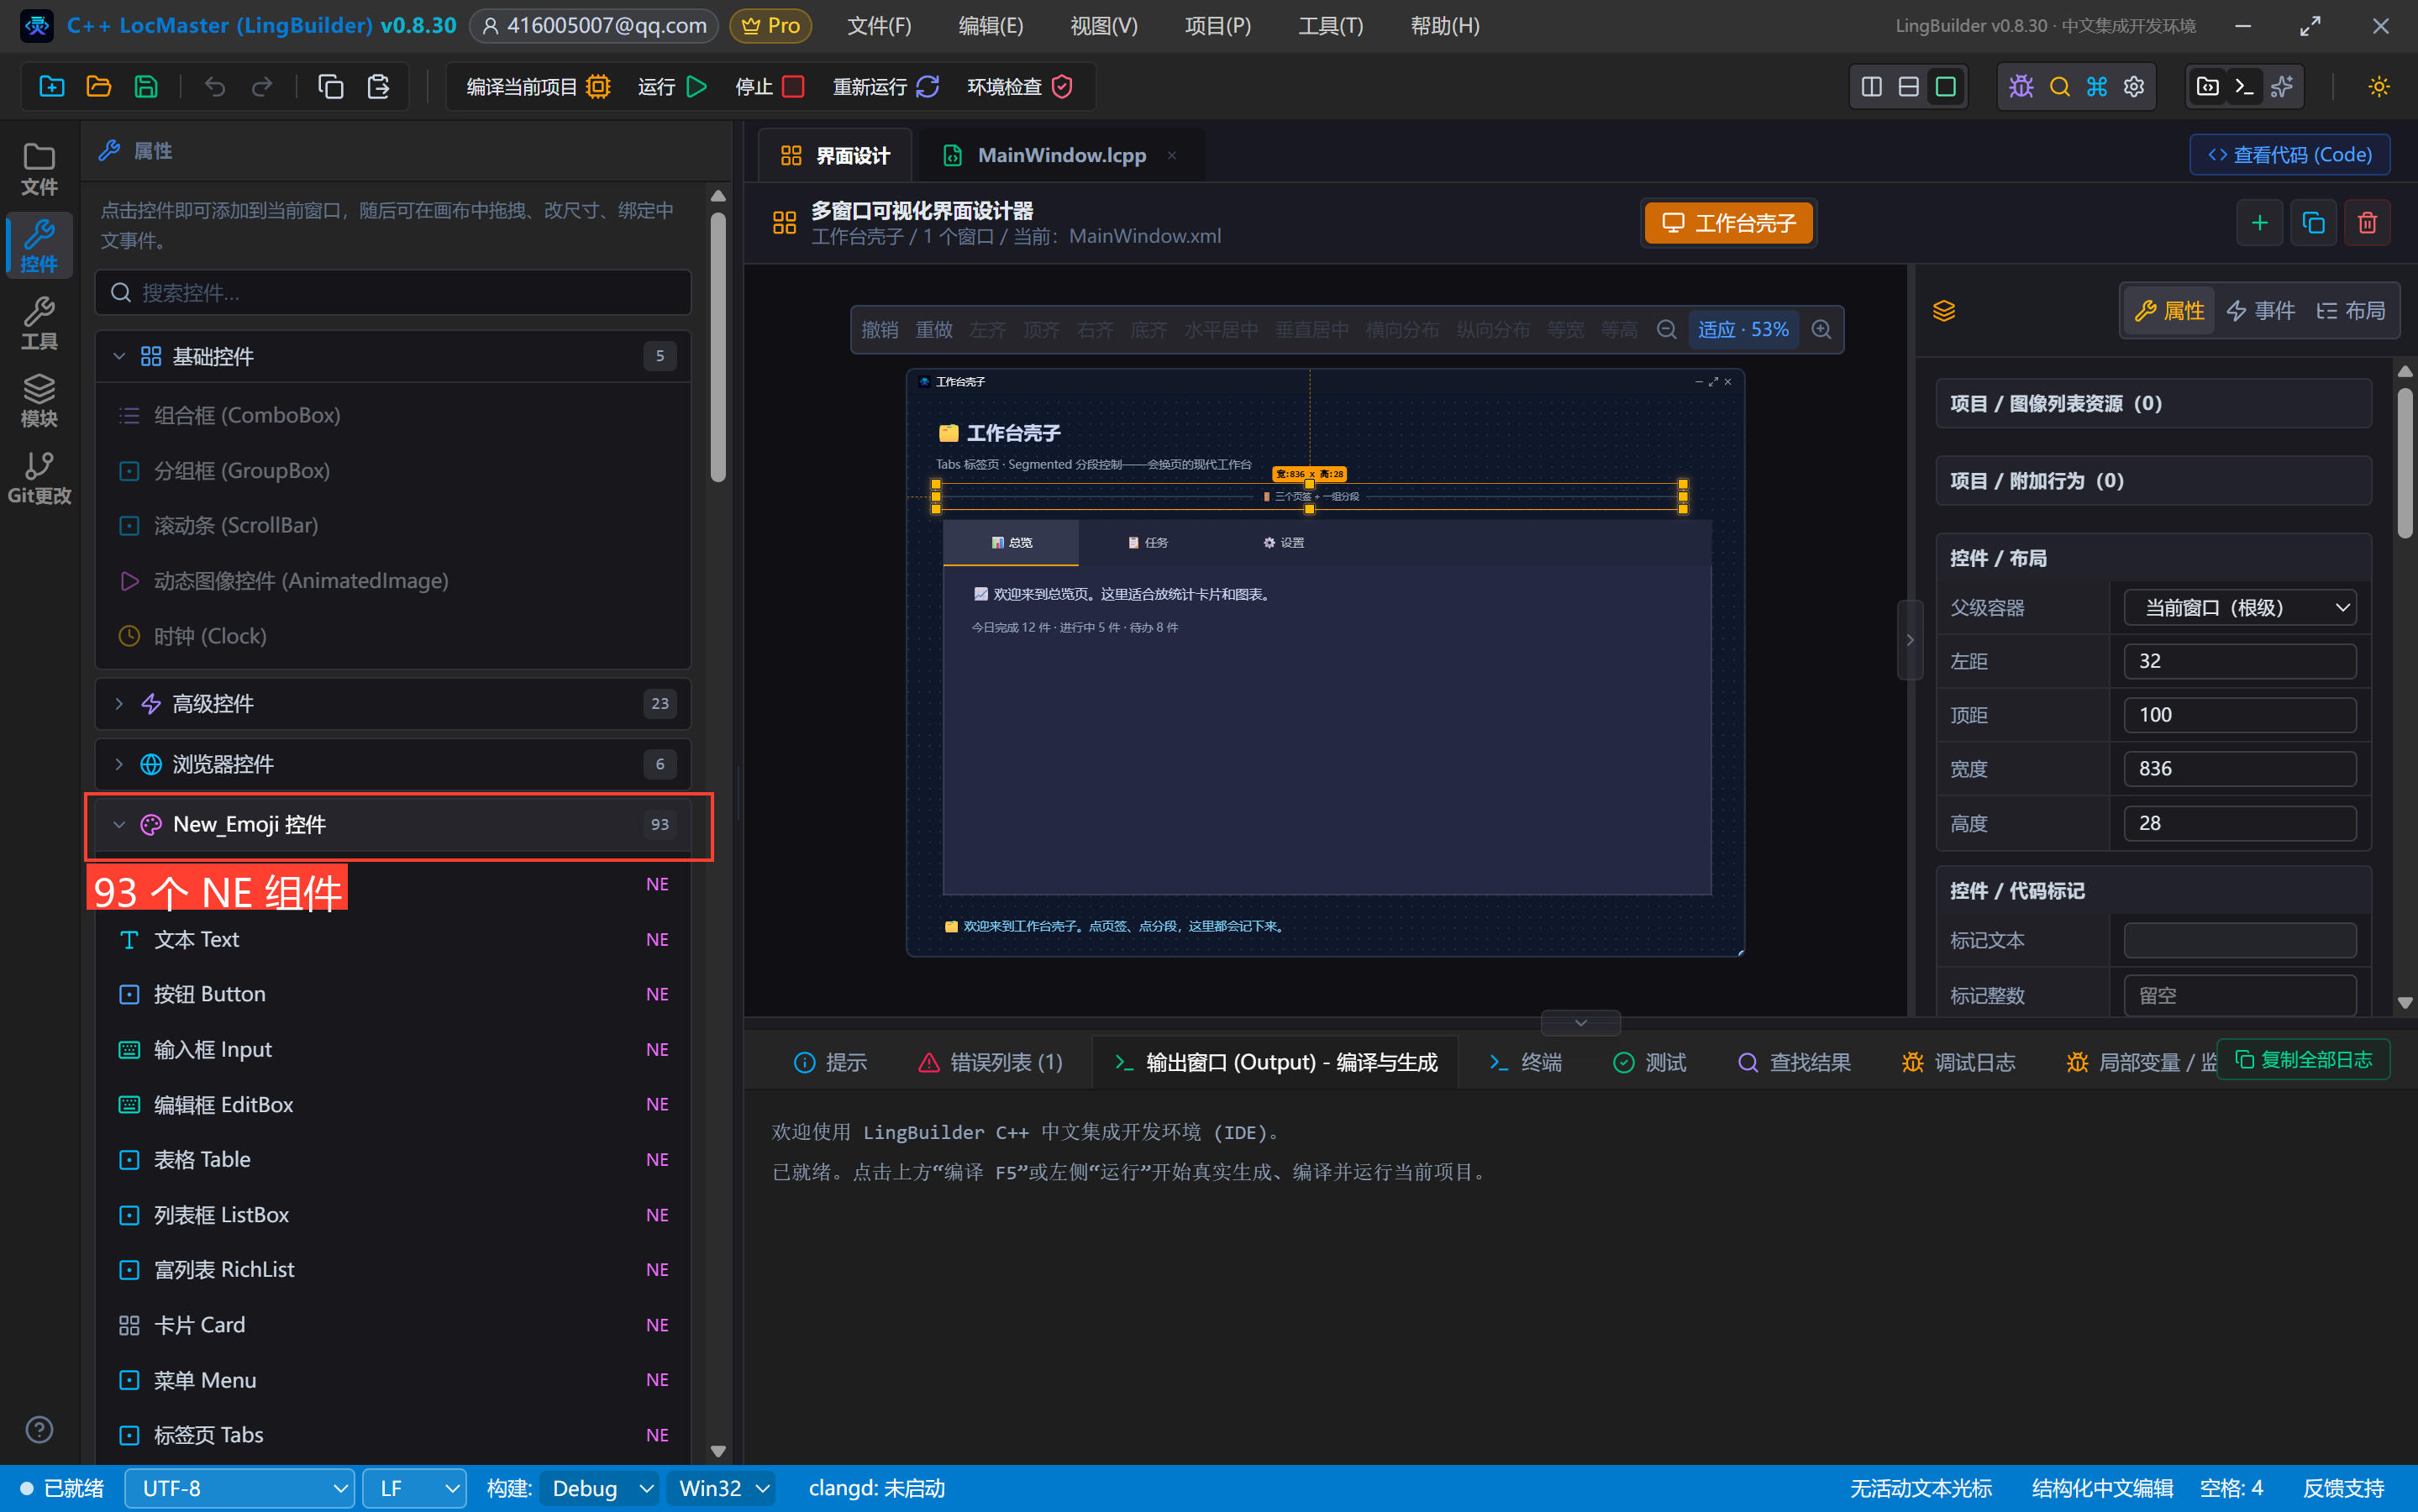Screen dimensions: 2418x1512
Task: Collapse the 基础控件 category
Action: point(393,357)
